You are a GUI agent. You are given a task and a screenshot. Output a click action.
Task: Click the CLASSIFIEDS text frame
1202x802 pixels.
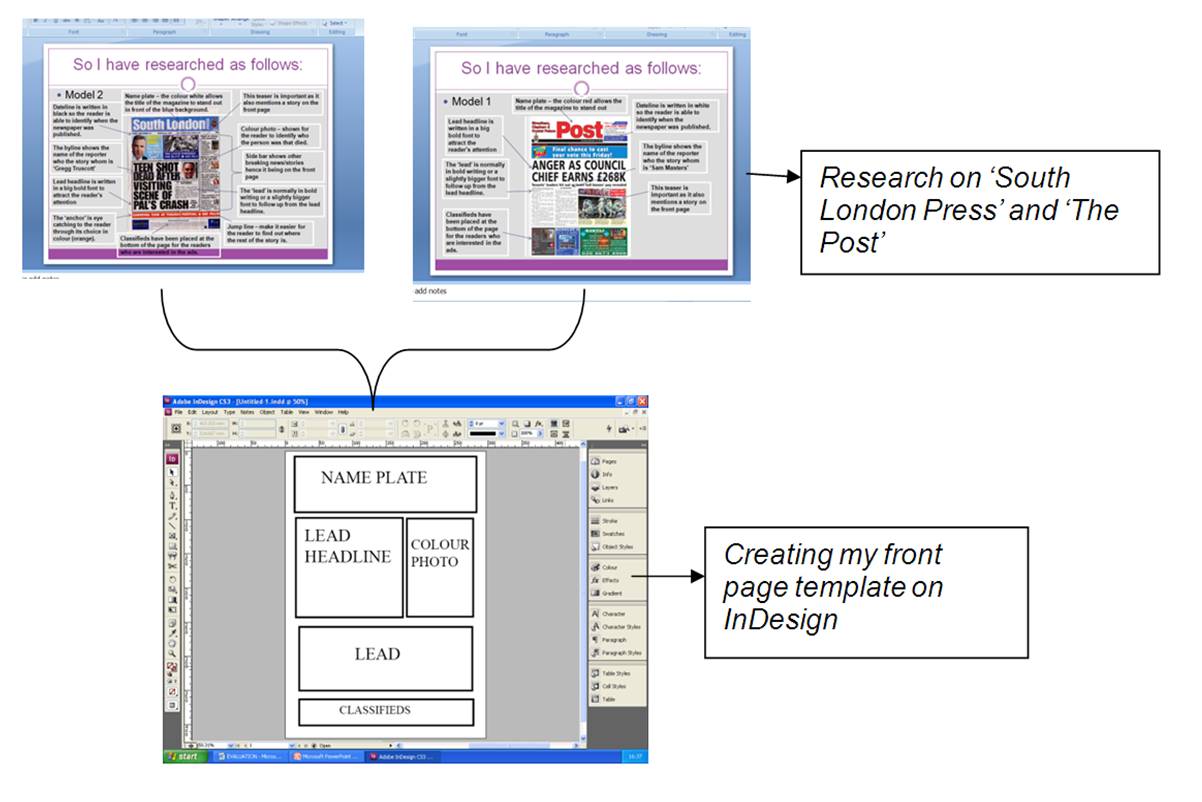(x=385, y=712)
